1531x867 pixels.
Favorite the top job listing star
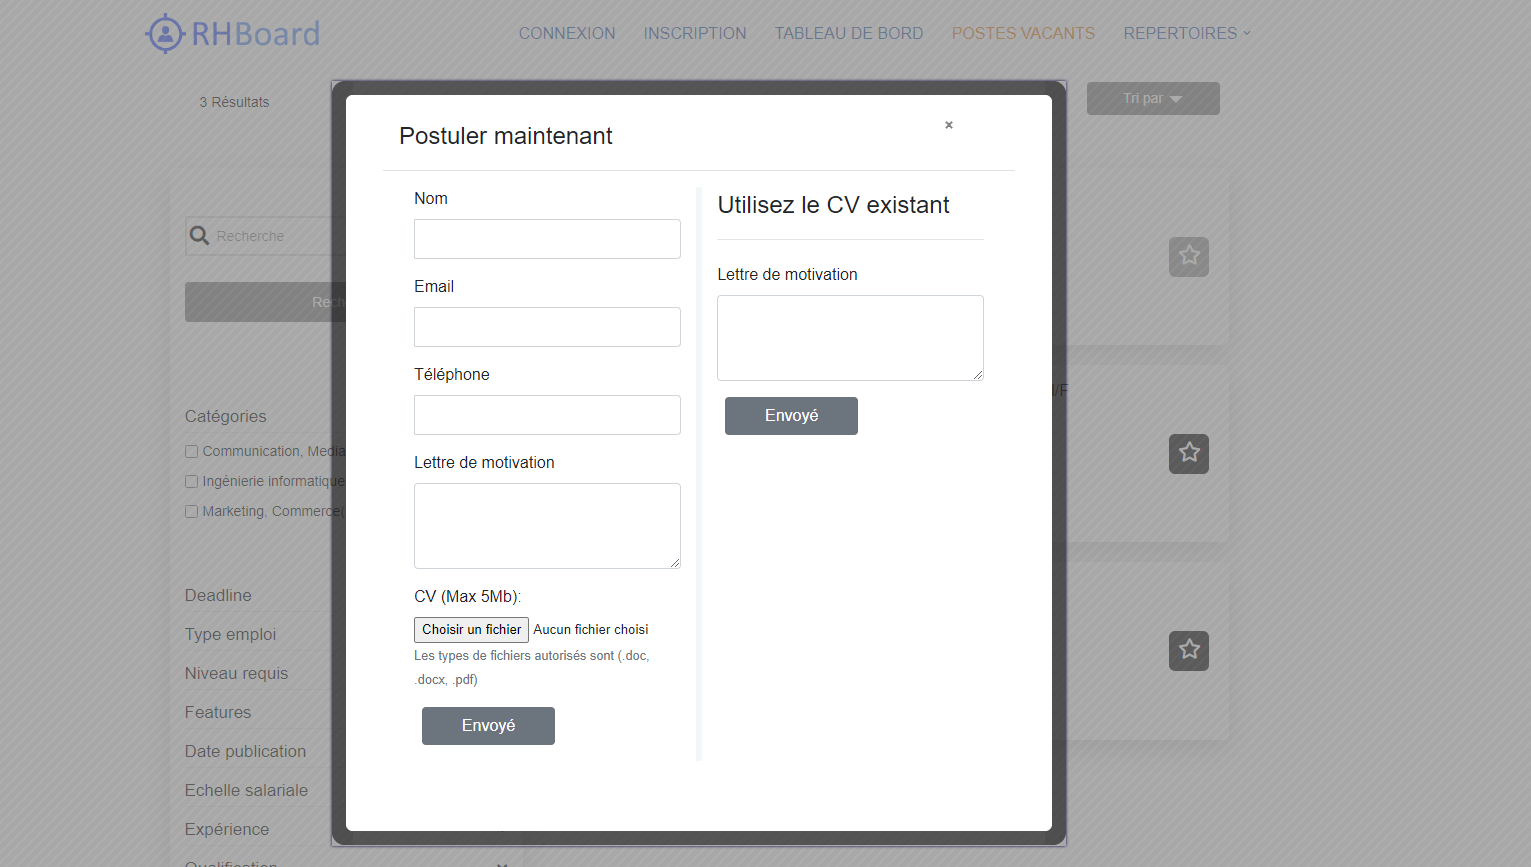(1188, 257)
